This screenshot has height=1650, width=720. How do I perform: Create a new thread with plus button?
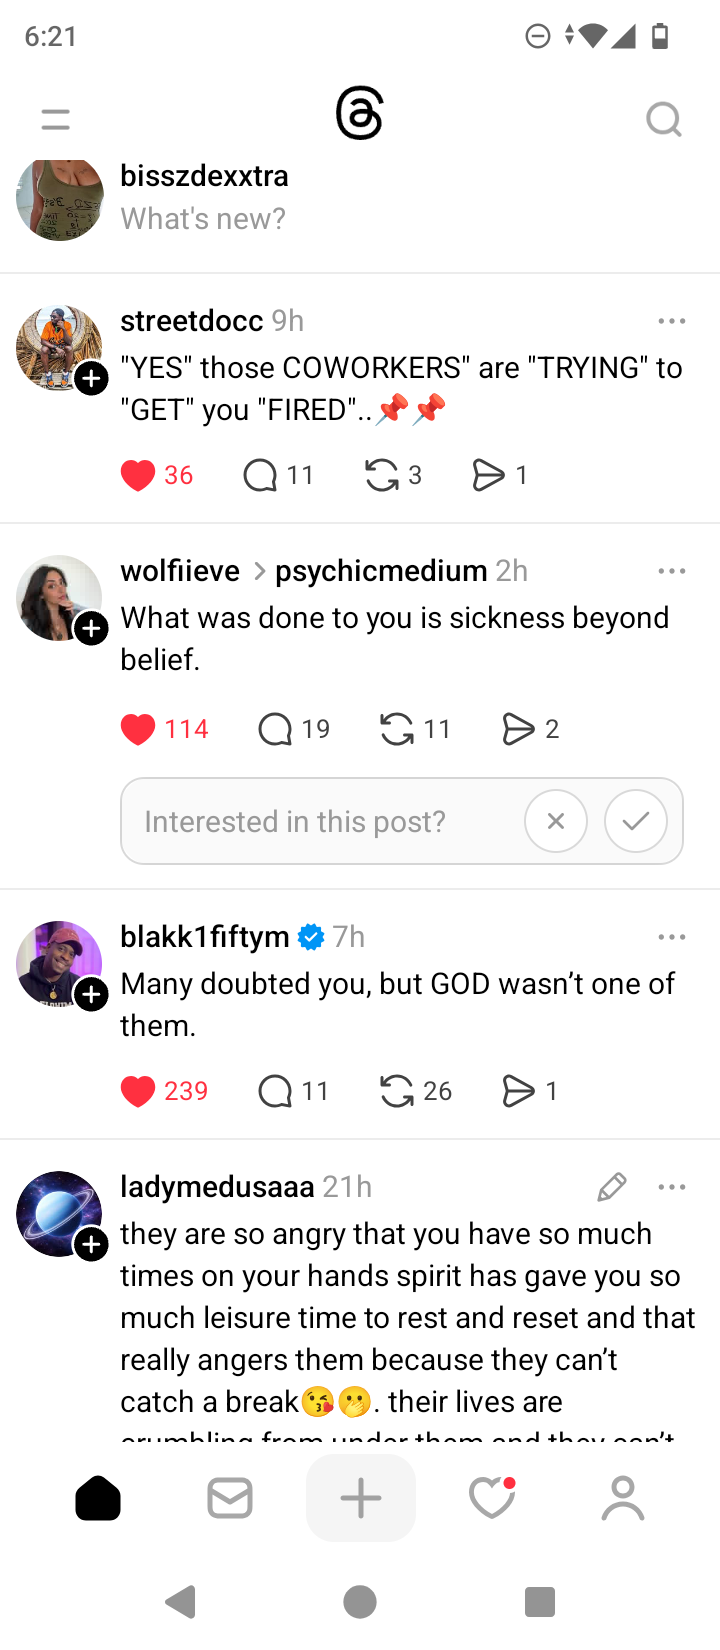[361, 1498]
